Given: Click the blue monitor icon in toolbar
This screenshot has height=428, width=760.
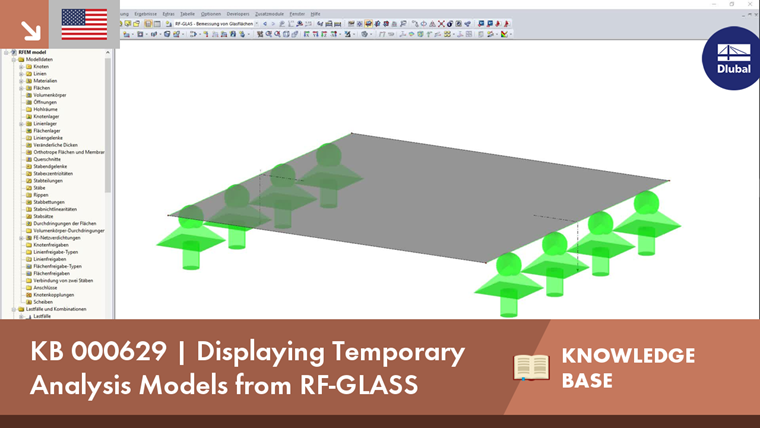Looking at the screenshot, I should pos(481,24).
